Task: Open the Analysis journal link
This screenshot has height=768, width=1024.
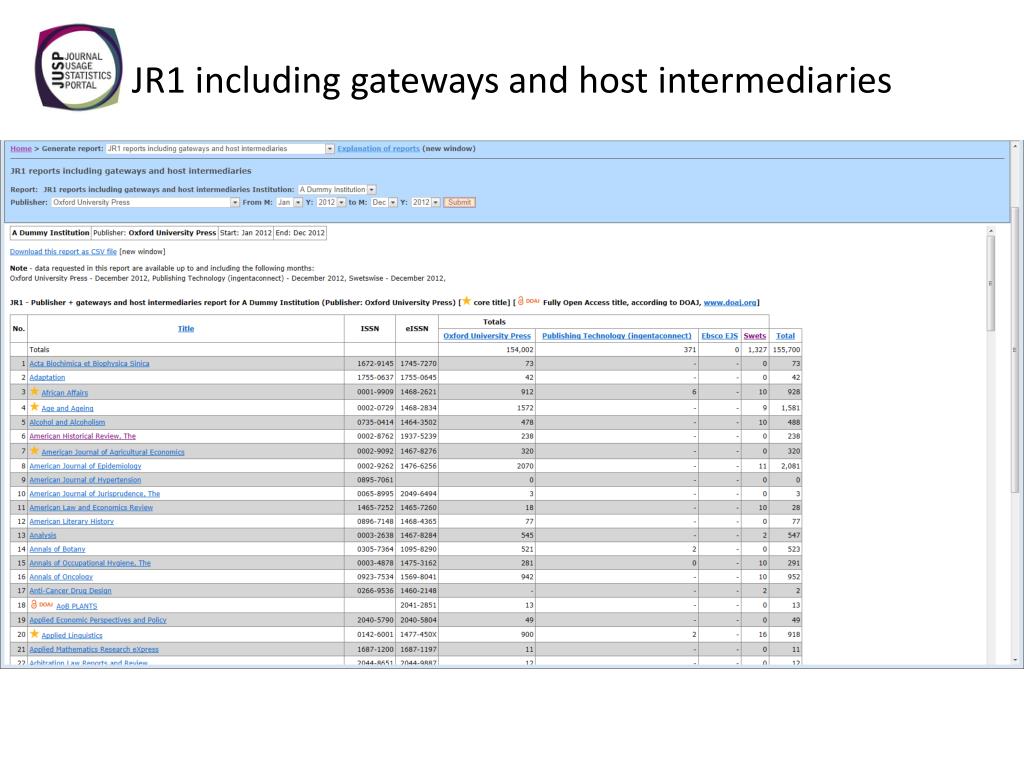Action: (x=42, y=535)
